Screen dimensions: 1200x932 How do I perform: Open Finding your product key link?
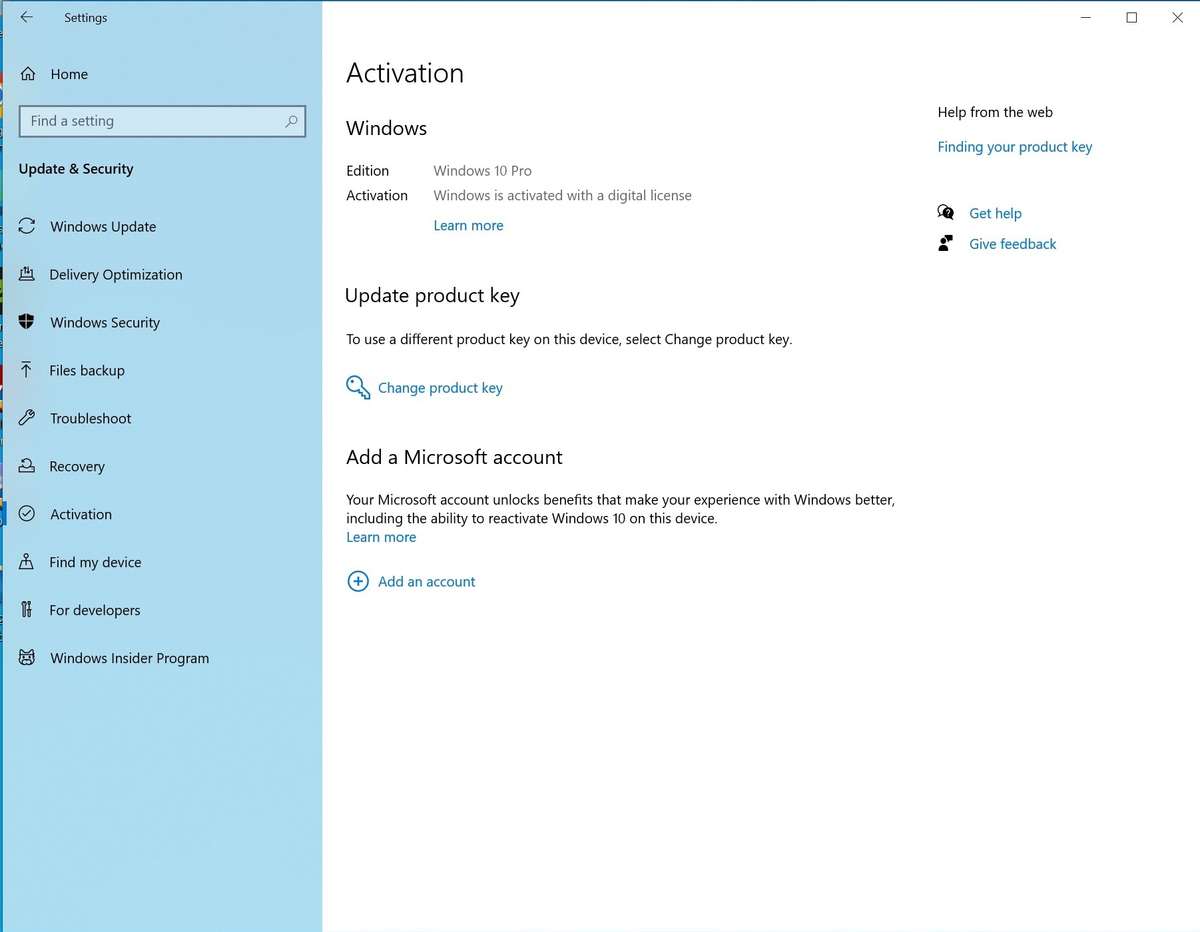coord(1014,147)
